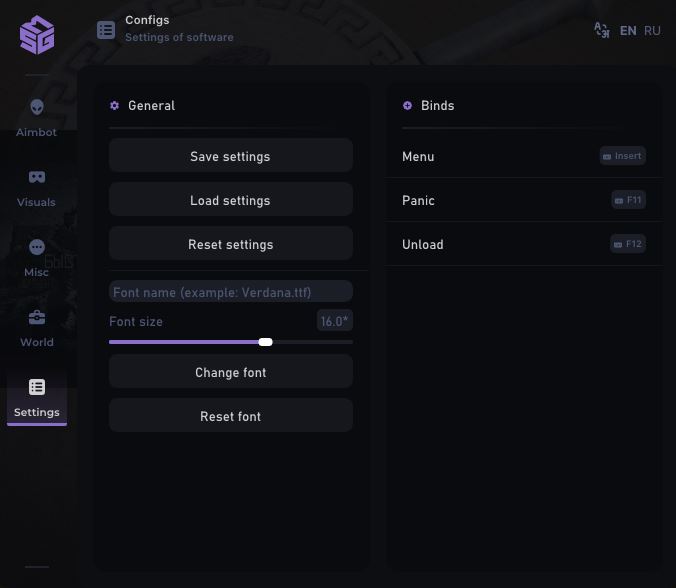
Task: Open the Aimbot alien icon
Action: point(37,107)
